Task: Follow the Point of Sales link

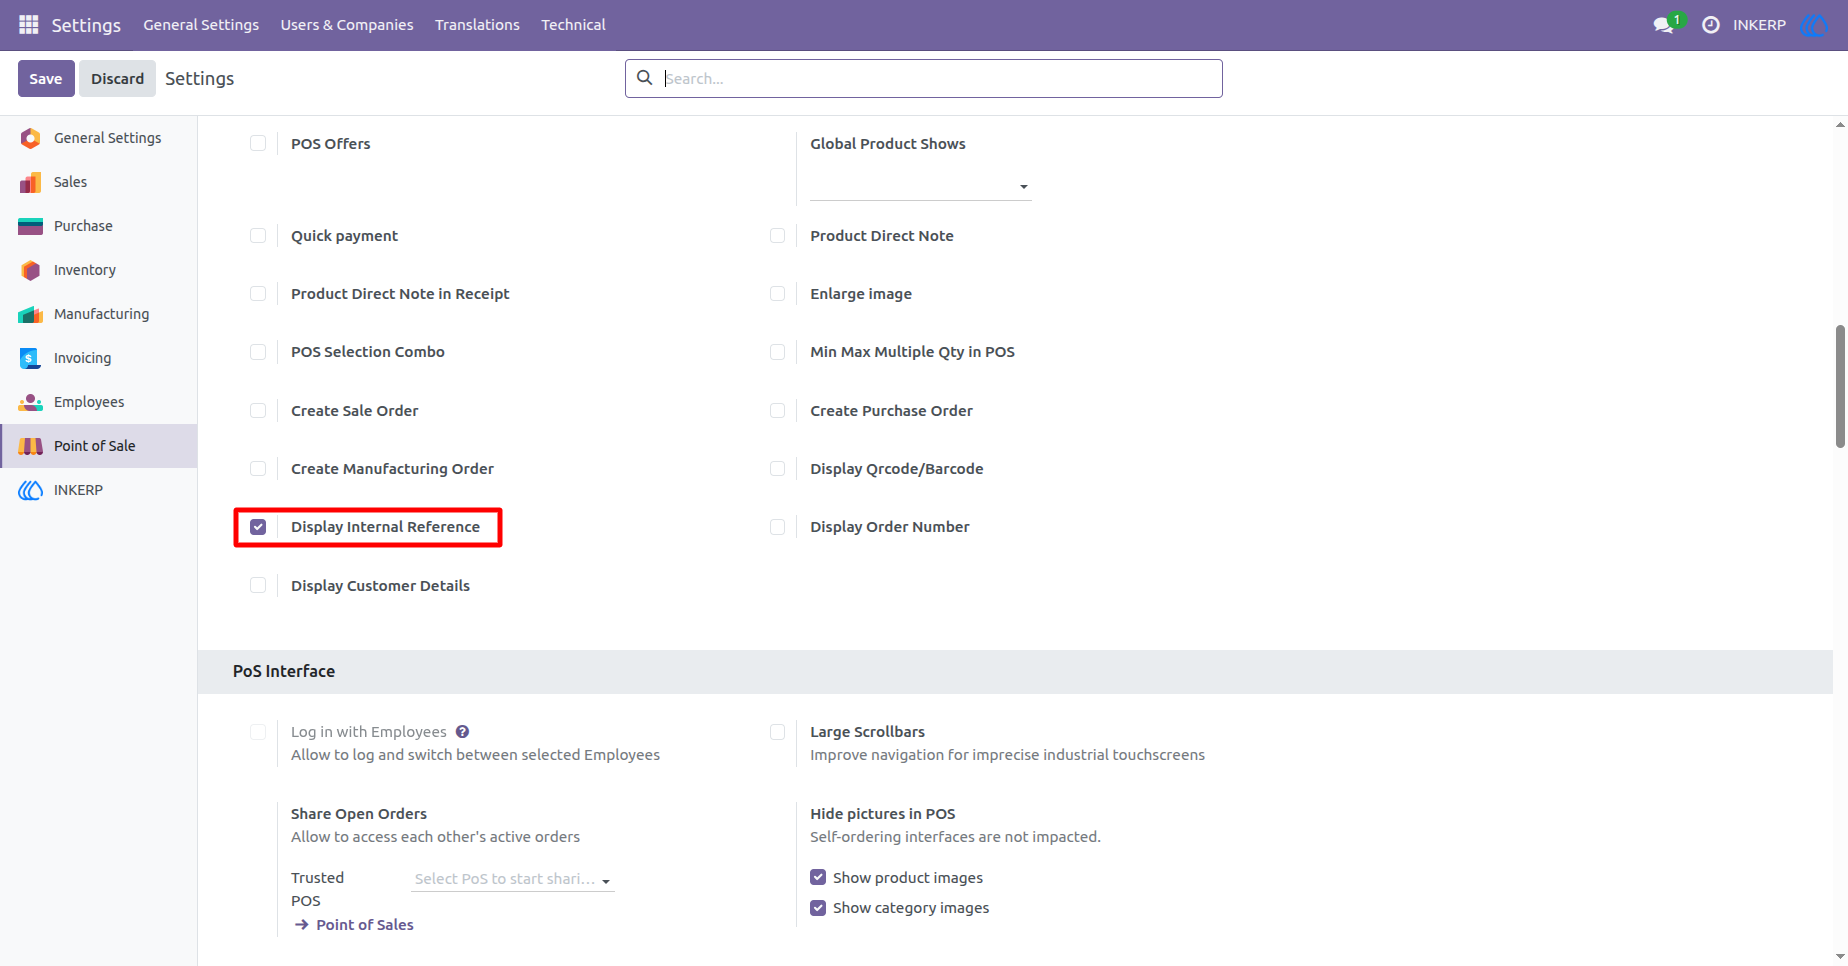Action: click(x=365, y=925)
